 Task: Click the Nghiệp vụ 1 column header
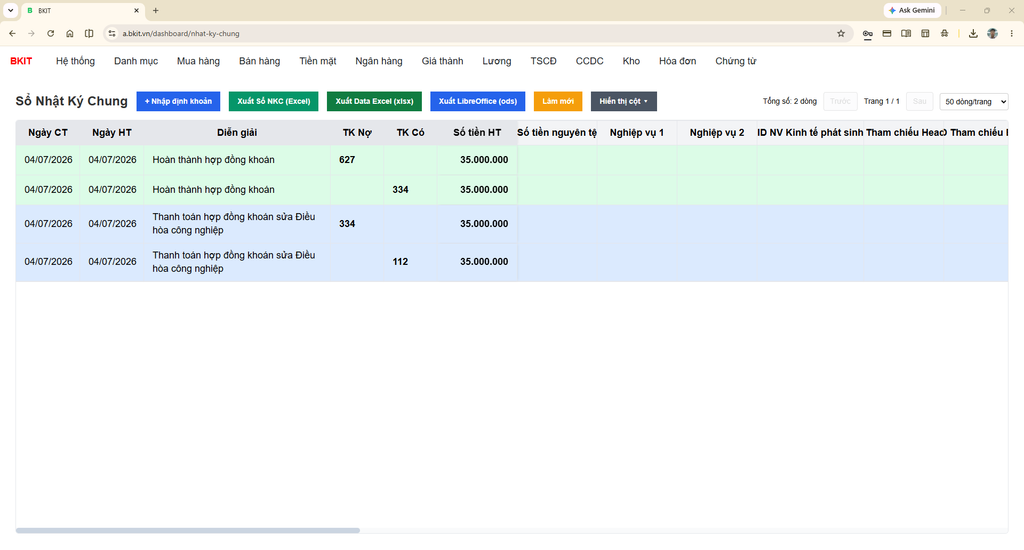tap(637, 133)
